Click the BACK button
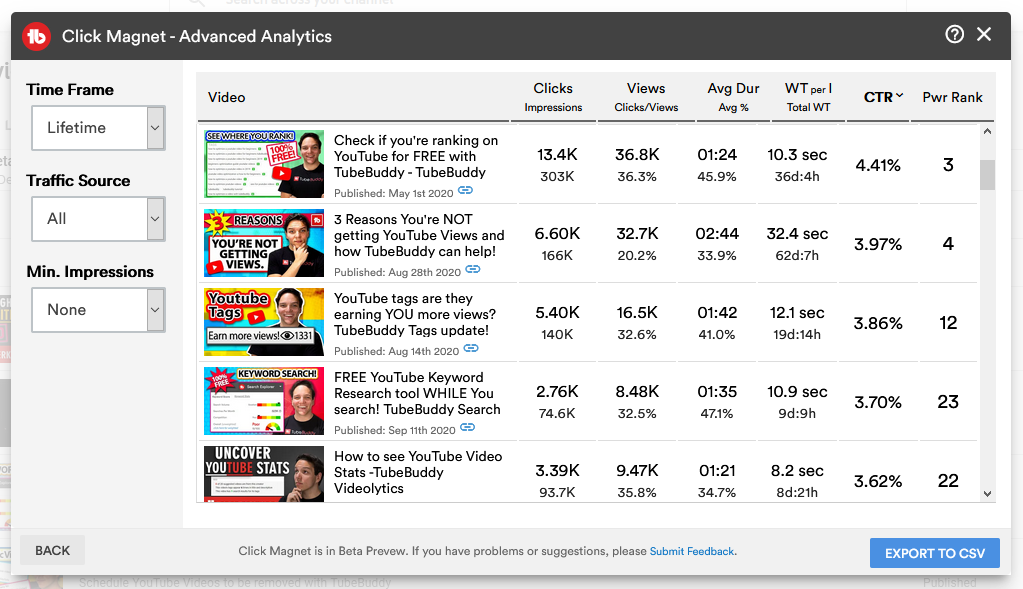Screen dimensions: 1023x589 (52, 551)
